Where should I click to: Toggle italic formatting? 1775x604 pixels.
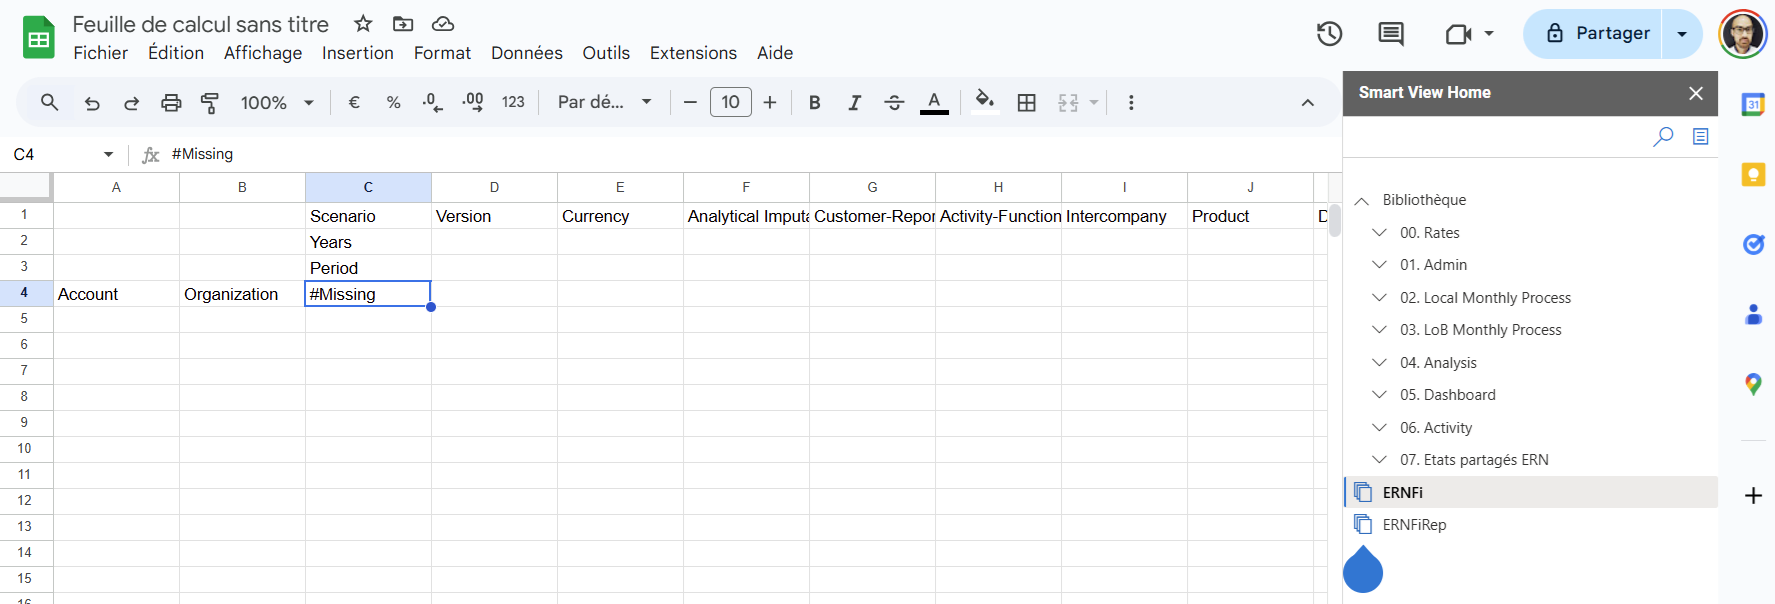tap(854, 102)
